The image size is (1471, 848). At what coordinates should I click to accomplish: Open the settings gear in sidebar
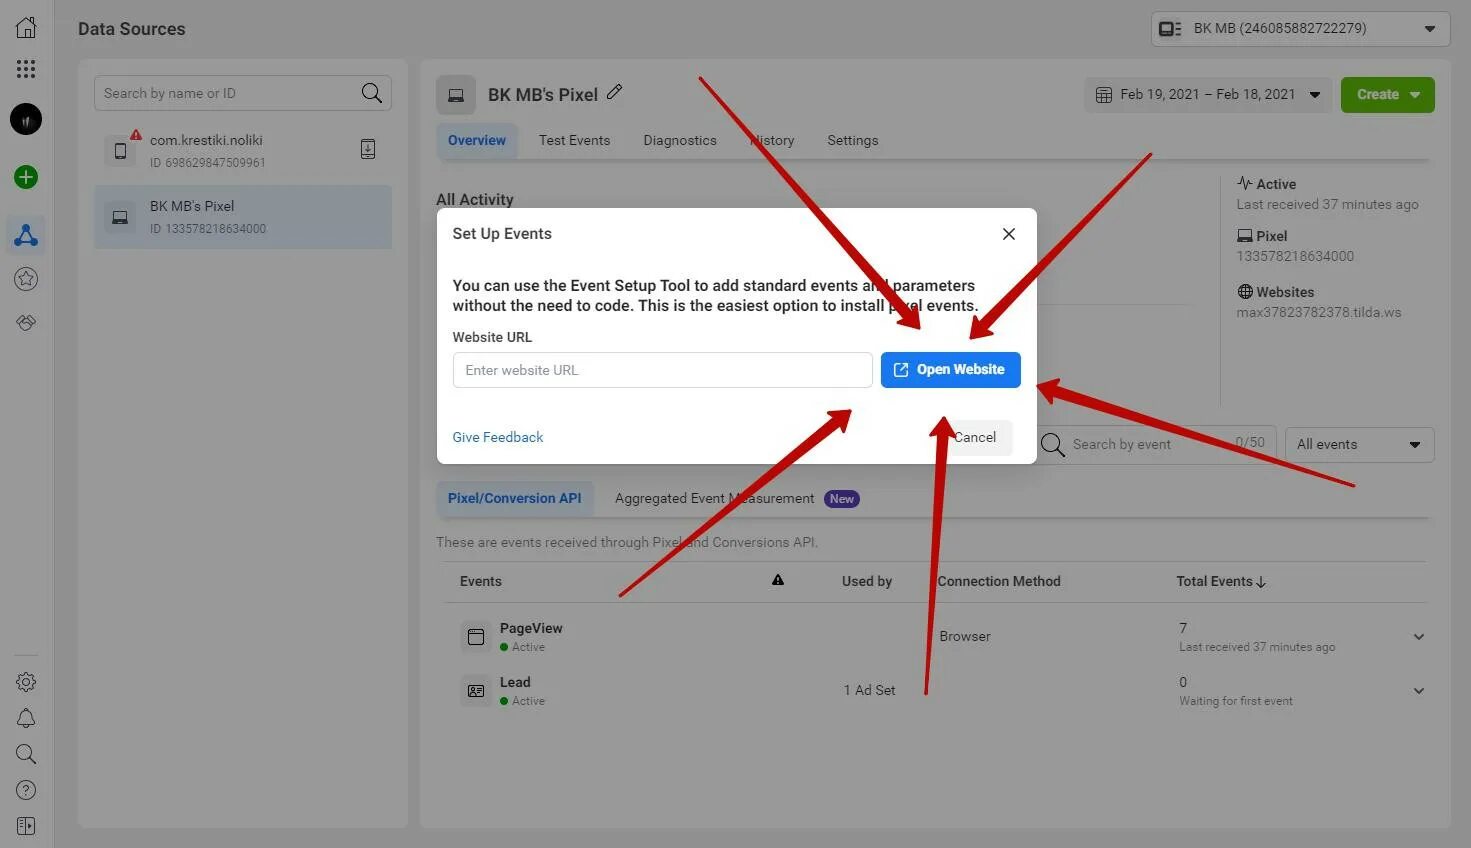pyautogui.click(x=26, y=682)
